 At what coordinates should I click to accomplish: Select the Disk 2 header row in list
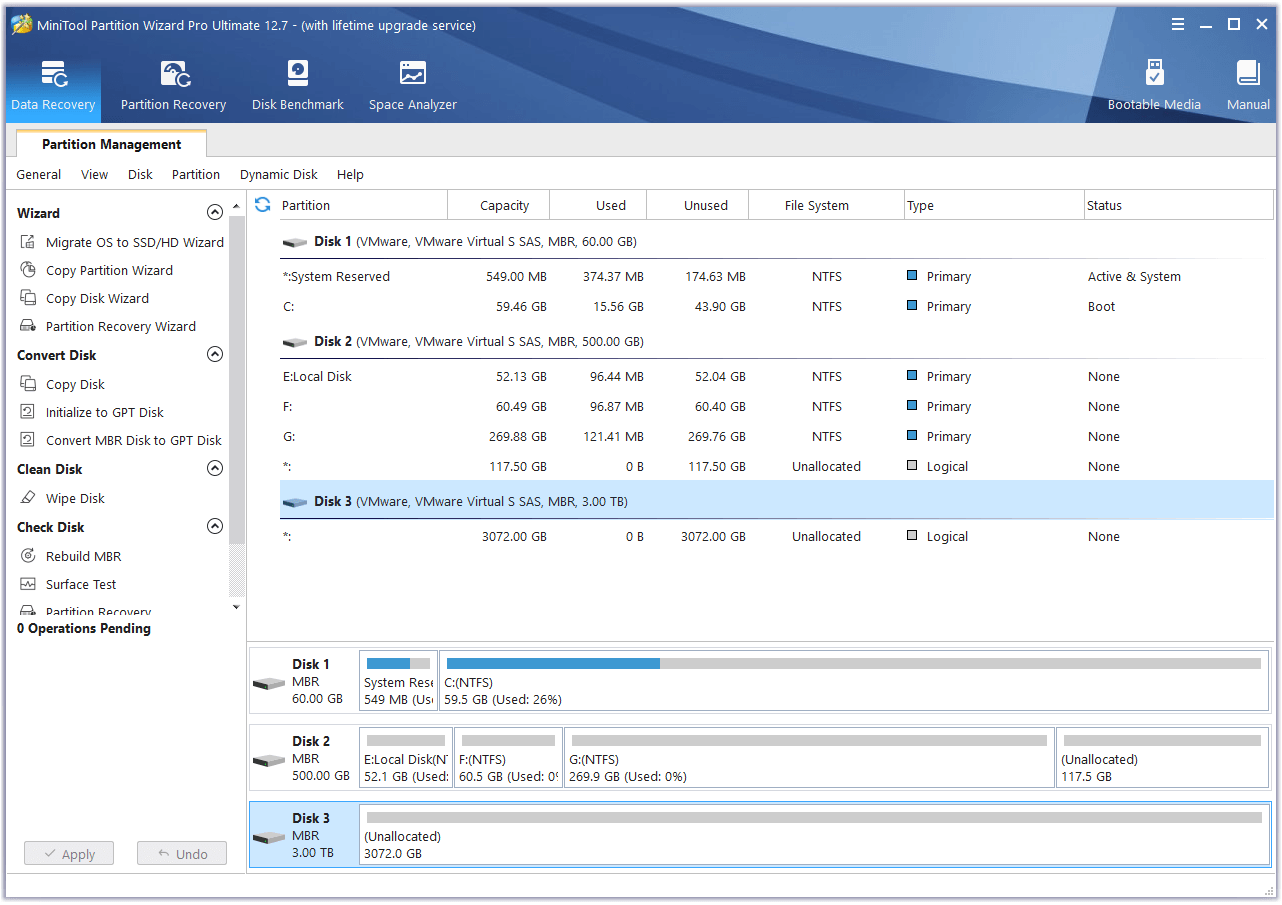[777, 342]
